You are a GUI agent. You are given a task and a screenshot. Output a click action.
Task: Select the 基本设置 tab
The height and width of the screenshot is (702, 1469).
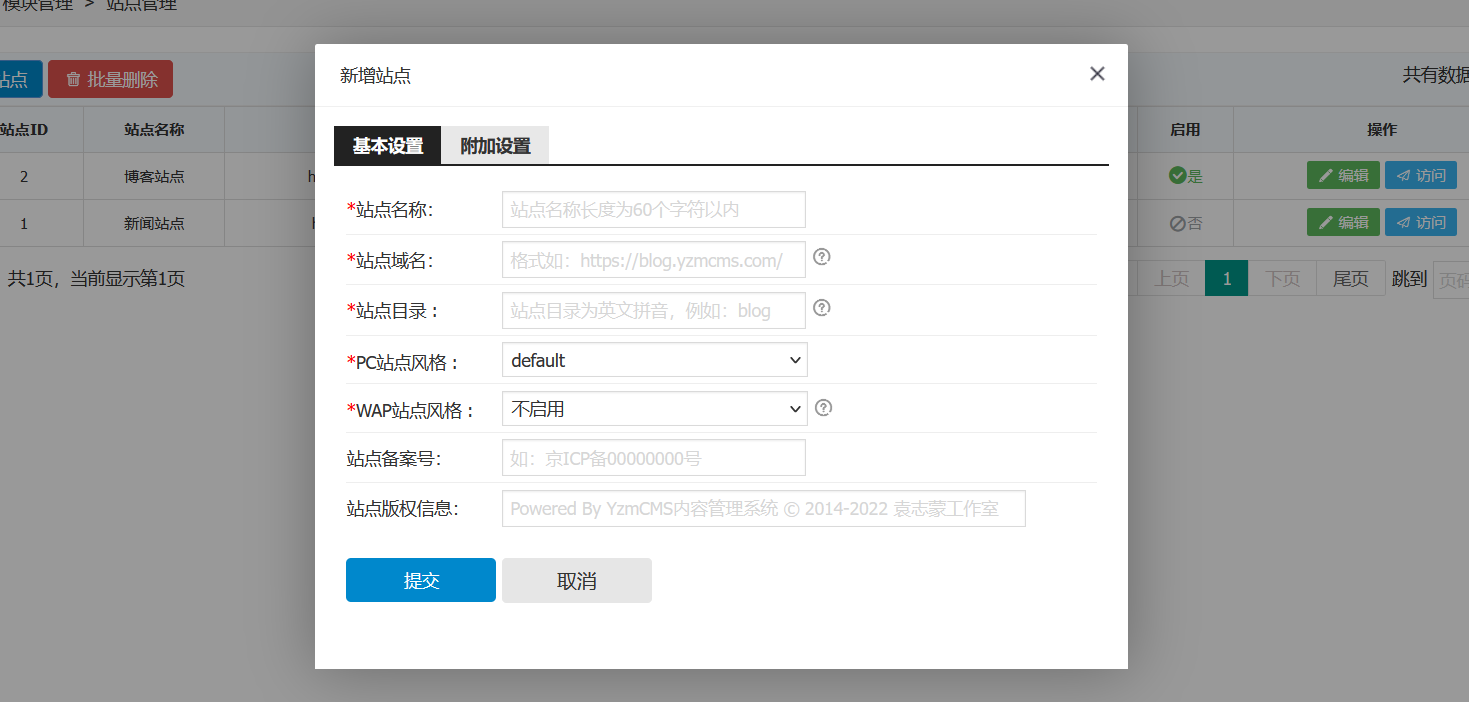tap(387, 146)
